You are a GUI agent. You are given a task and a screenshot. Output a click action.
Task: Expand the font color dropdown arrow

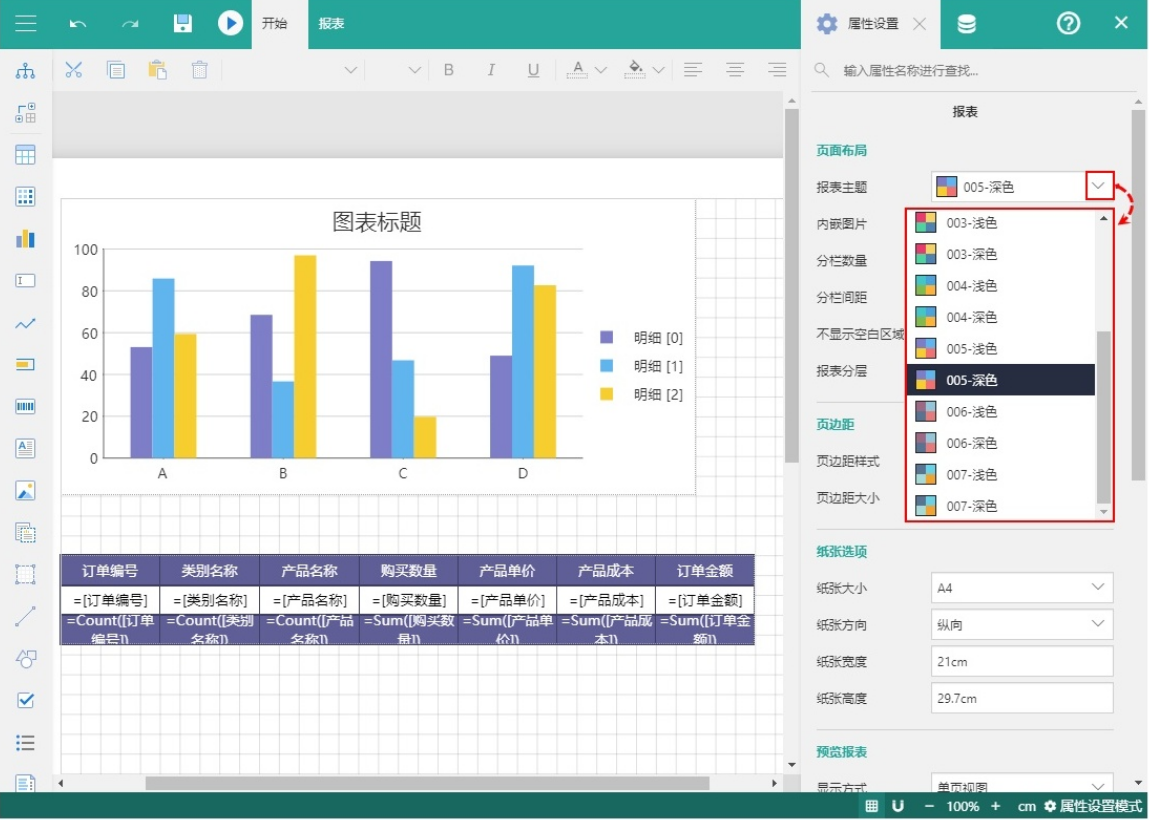[601, 70]
